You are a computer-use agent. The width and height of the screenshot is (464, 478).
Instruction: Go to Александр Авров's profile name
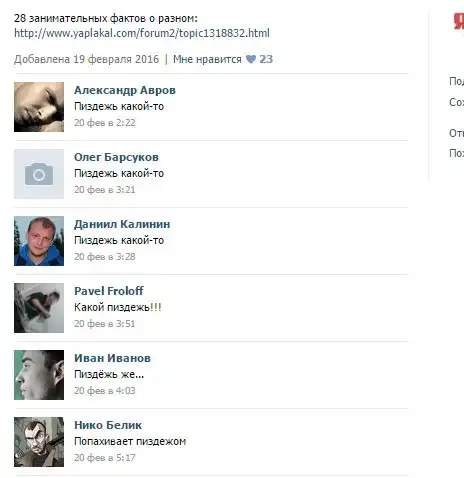click(125, 90)
